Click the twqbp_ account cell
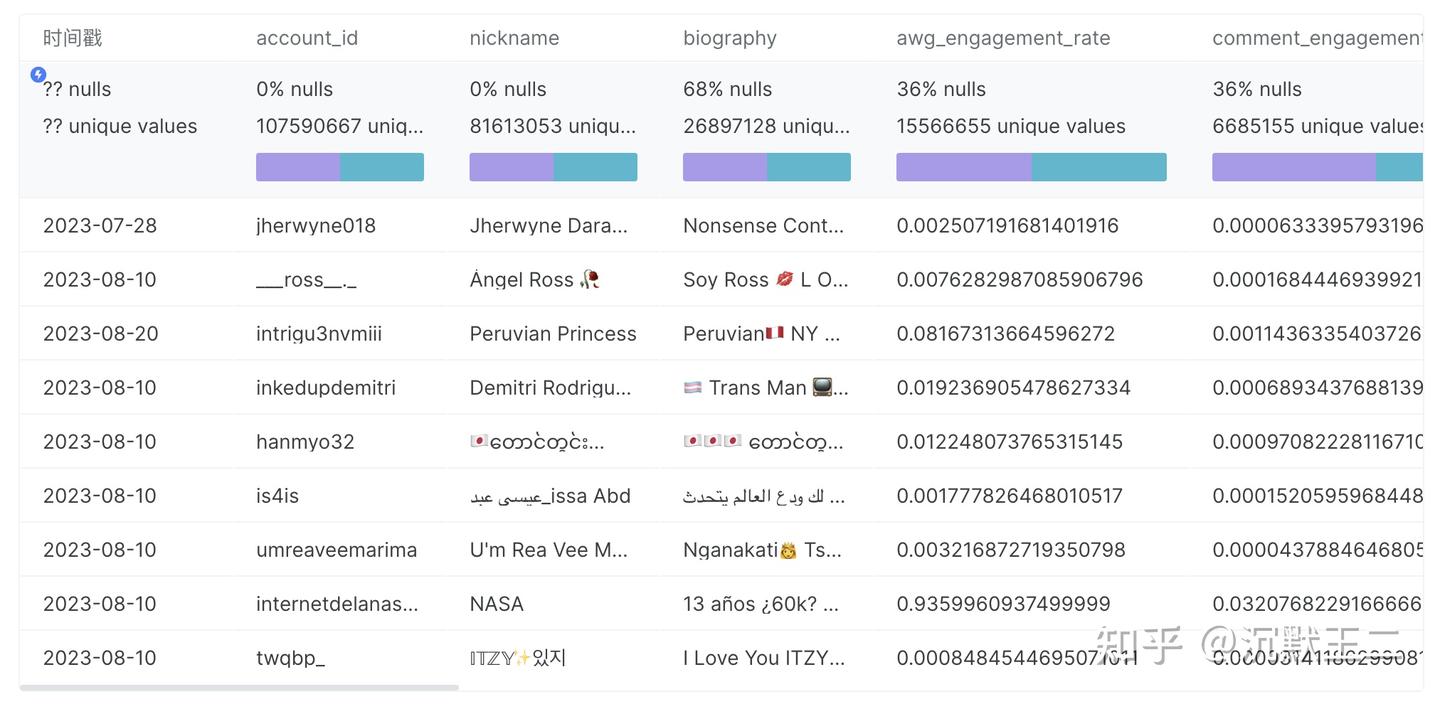The image size is (1440, 704). 290,658
